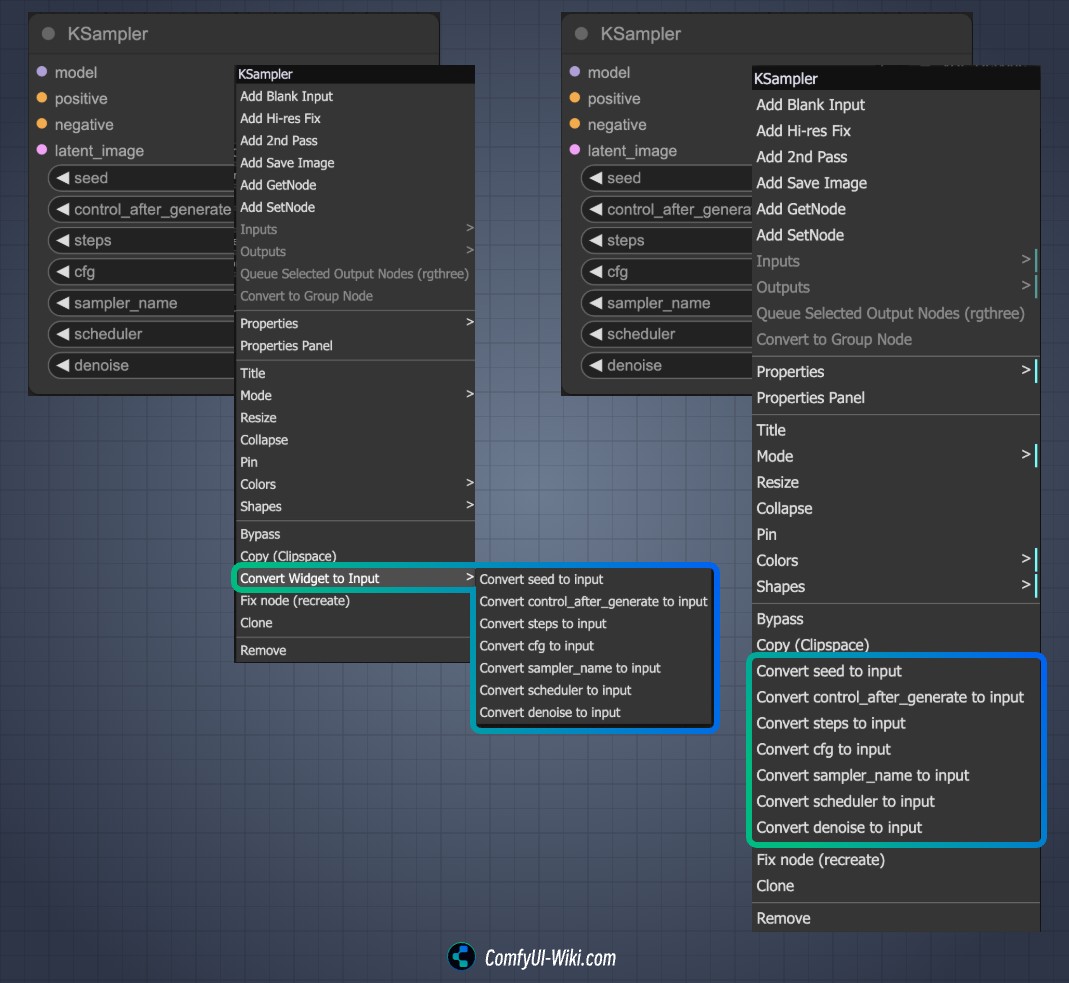Viewport: 1069px width, 983px height.
Task: Open left node's scheduler combo widget
Action: click(141, 334)
